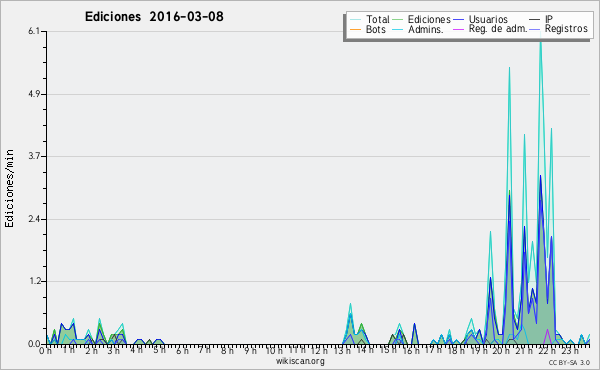Click the black IP legend line swatch

point(535,19)
